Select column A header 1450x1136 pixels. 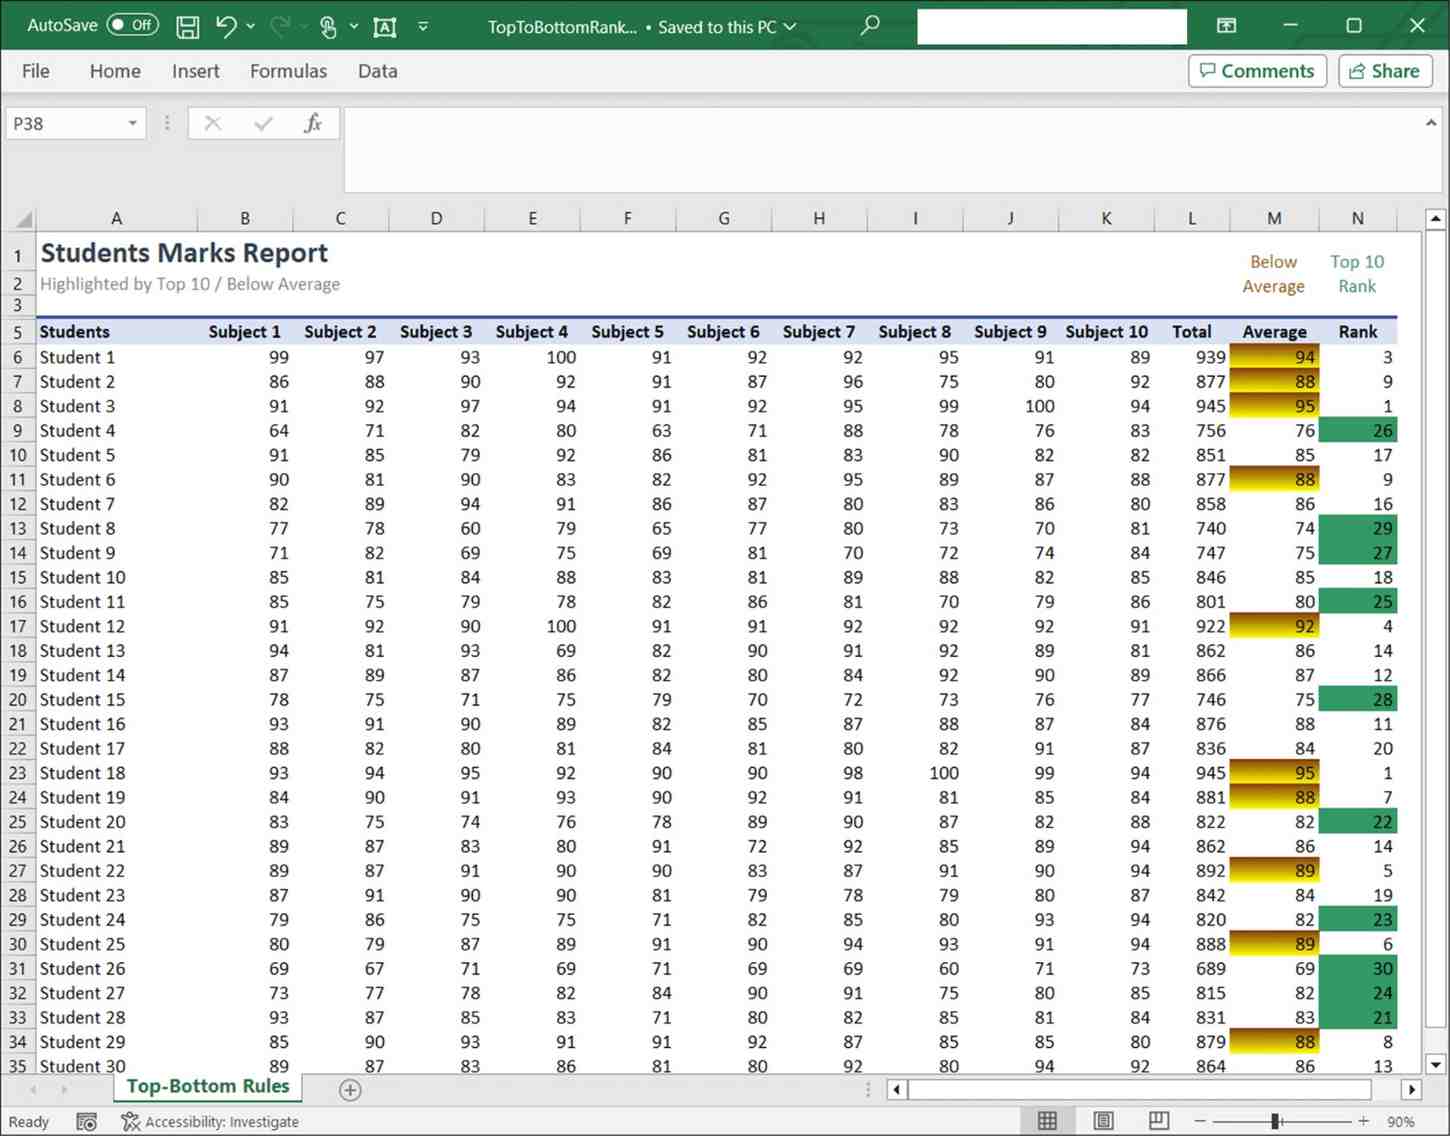(116, 218)
